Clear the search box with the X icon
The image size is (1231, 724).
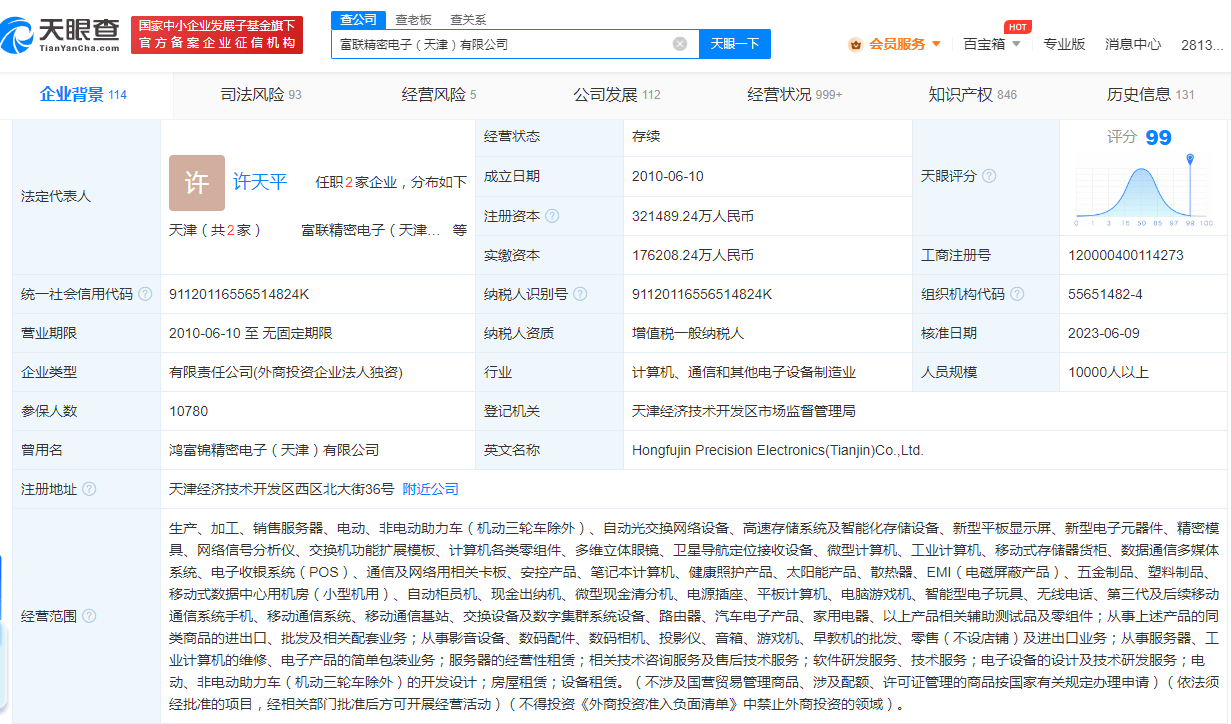pyautogui.click(x=680, y=44)
